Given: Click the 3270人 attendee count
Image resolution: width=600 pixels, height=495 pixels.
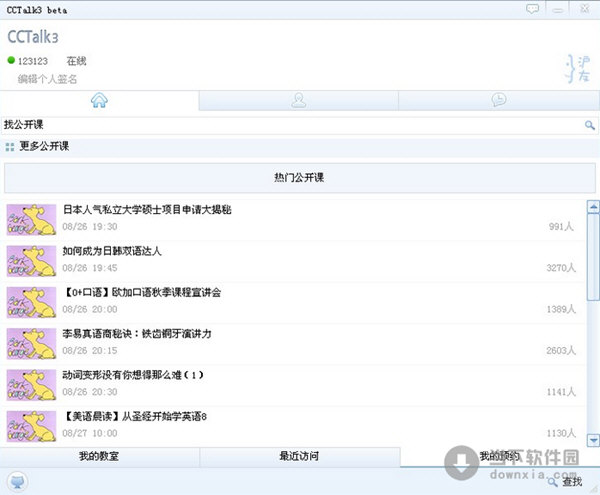Looking at the screenshot, I should (561, 268).
